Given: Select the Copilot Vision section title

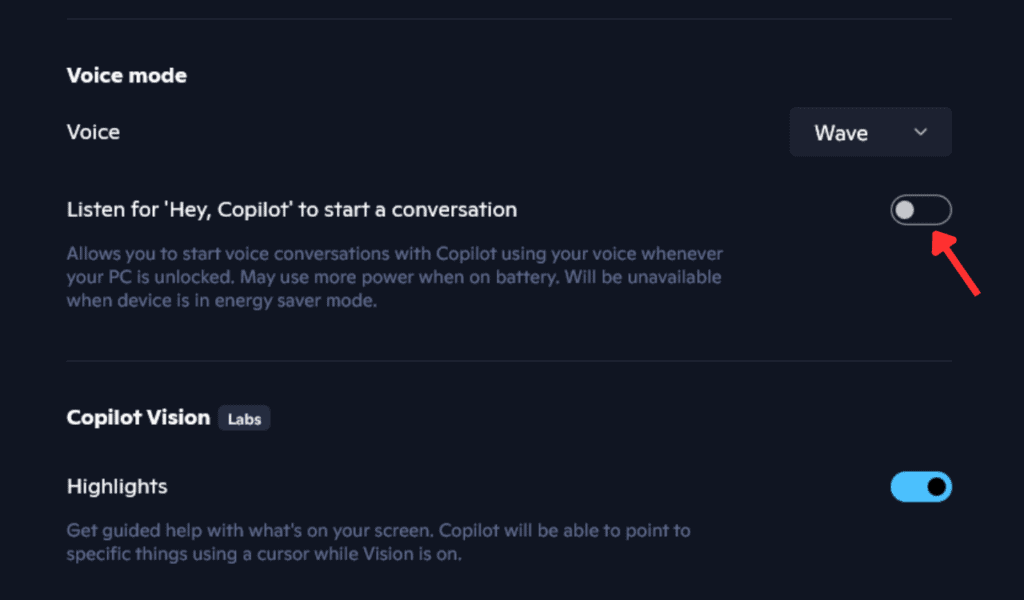Looking at the screenshot, I should coord(137,418).
